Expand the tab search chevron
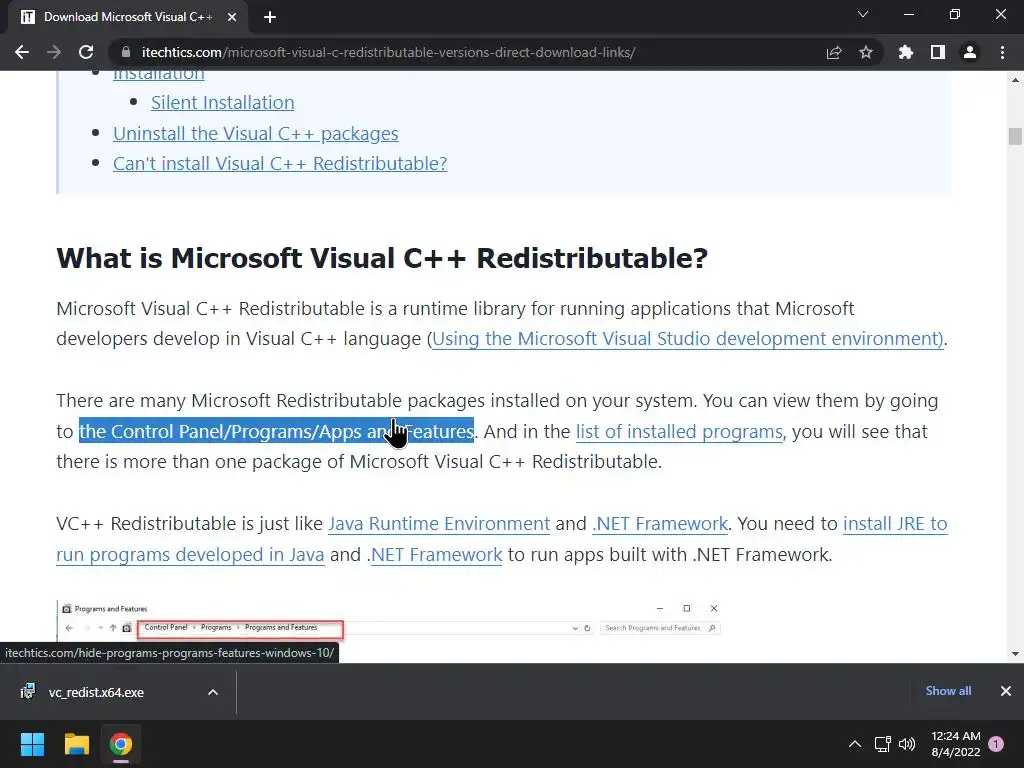 coord(863,14)
